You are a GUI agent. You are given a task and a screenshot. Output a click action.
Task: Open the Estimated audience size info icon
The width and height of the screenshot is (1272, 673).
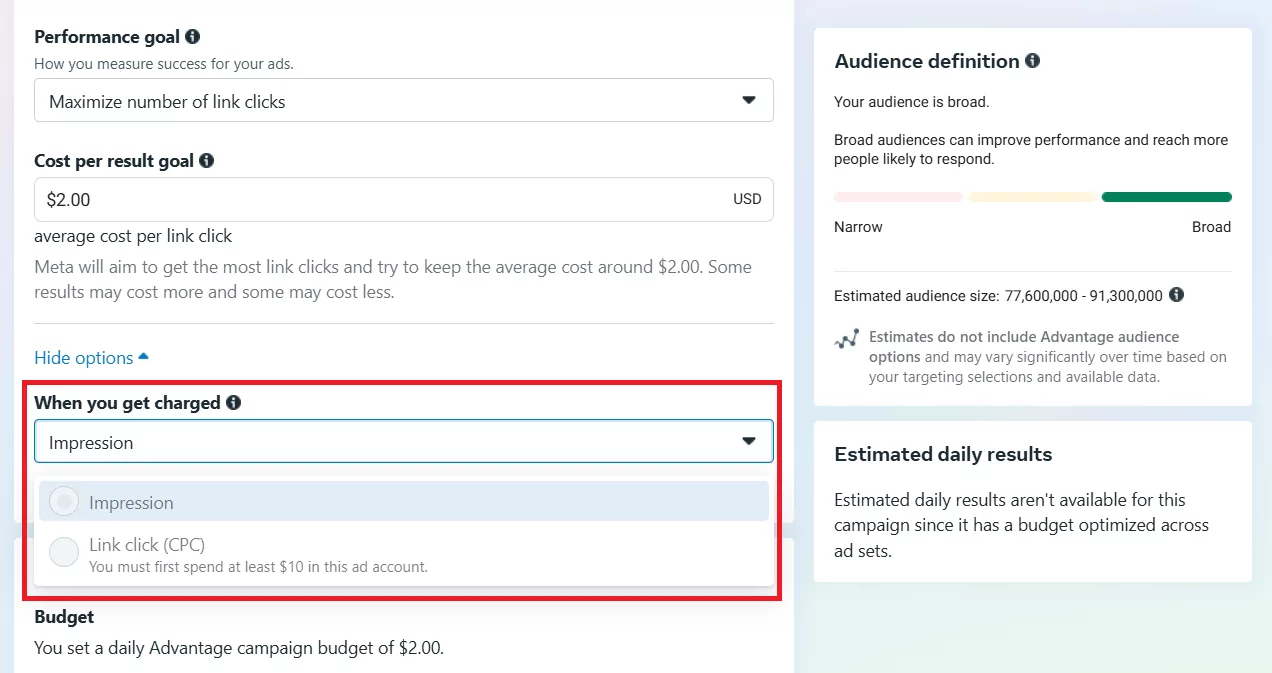click(x=1177, y=295)
